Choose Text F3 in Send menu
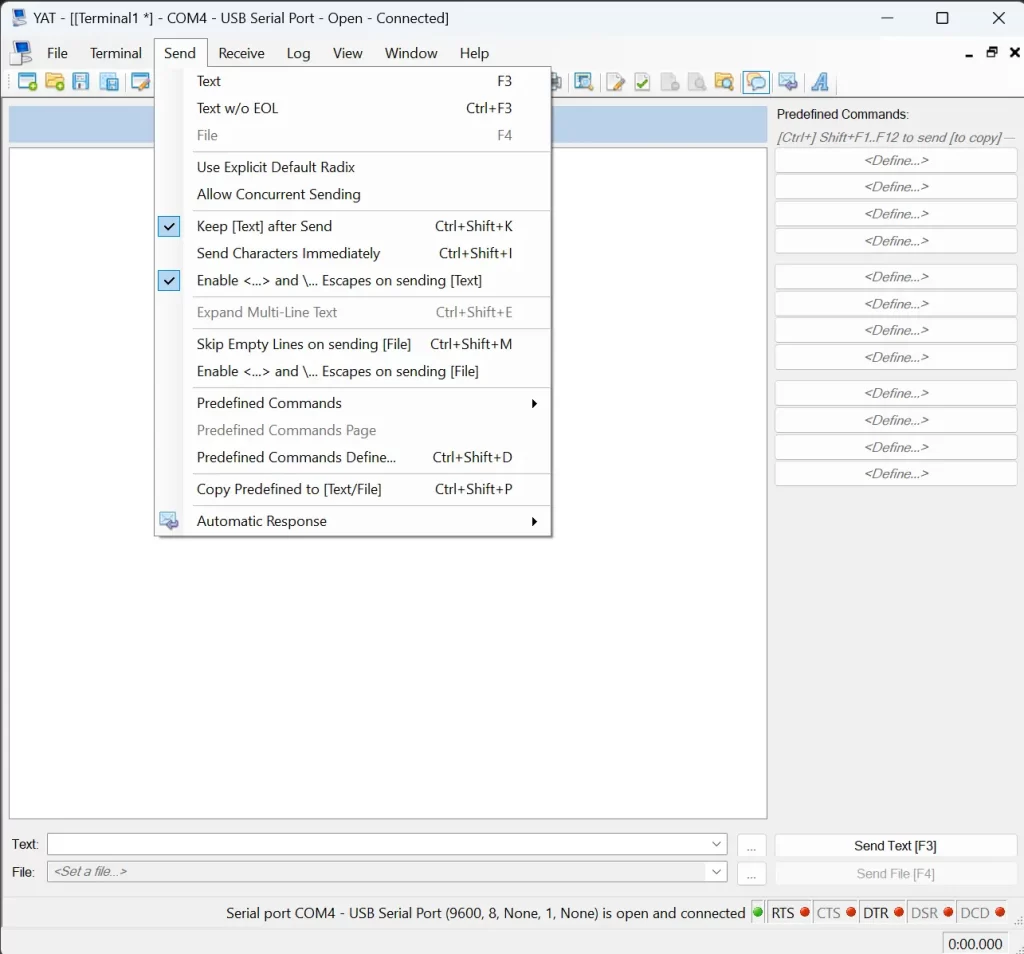This screenshot has height=954, width=1024. click(353, 81)
